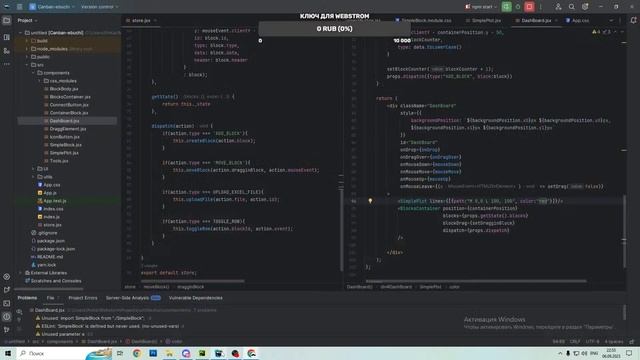Click the SimplePlot breadcrumb
Screen dimensions: 640x360
click(x=430, y=287)
